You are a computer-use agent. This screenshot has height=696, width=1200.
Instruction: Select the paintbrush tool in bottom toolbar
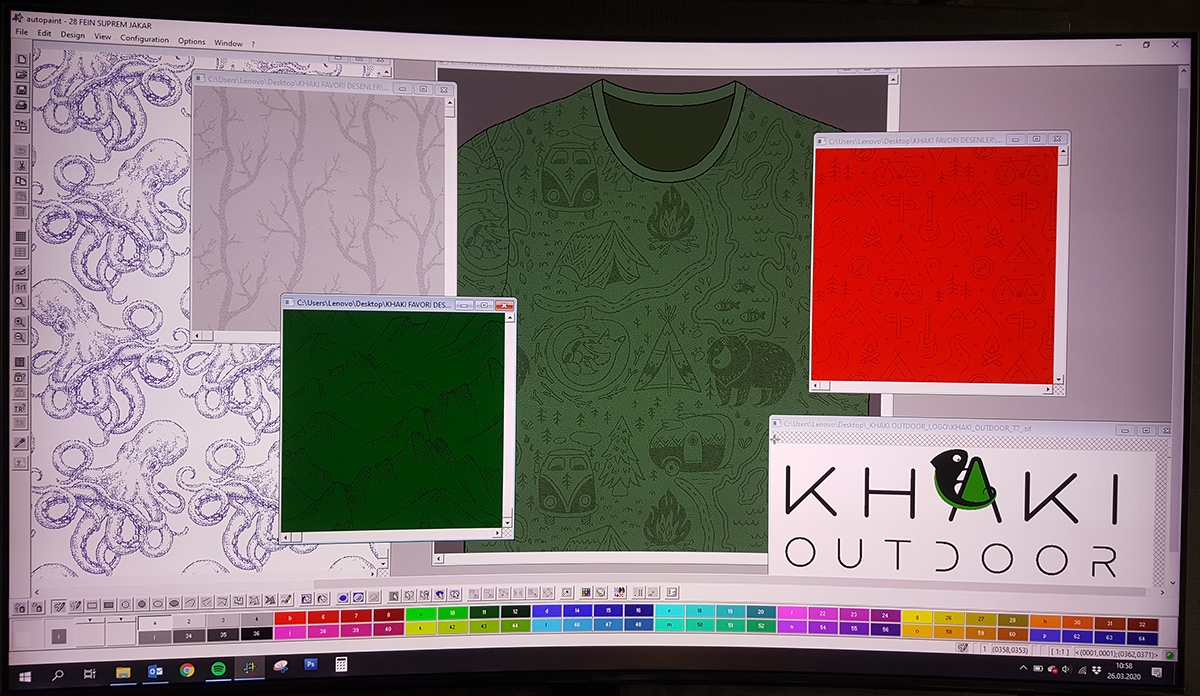(x=286, y=600)
